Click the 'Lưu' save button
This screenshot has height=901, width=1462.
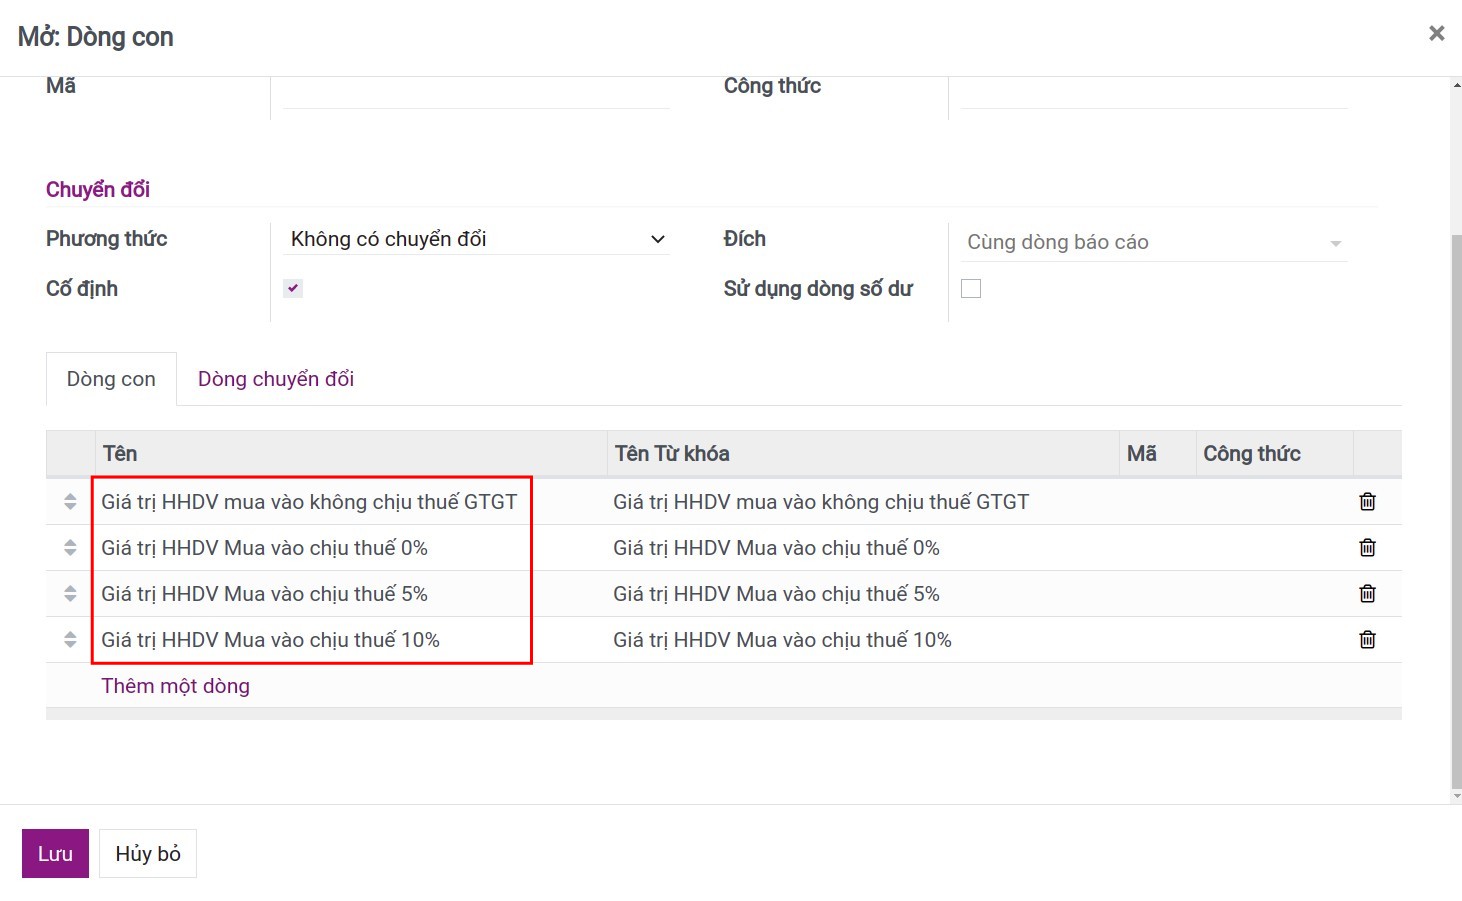click(55, 854)
